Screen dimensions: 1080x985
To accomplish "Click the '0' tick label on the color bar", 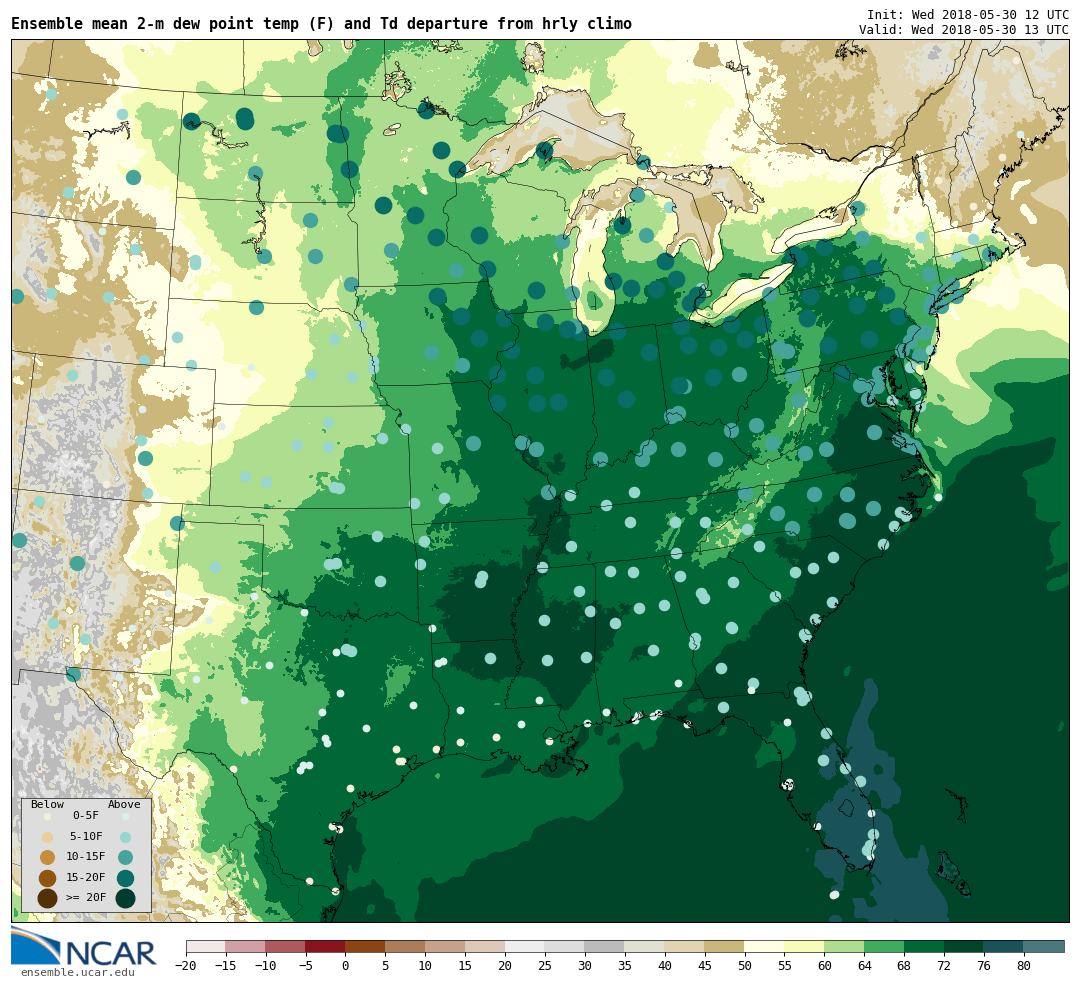I will 346,966.
